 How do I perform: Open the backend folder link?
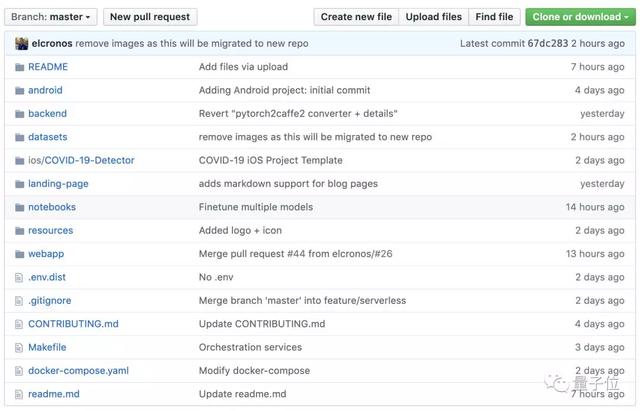47,114
